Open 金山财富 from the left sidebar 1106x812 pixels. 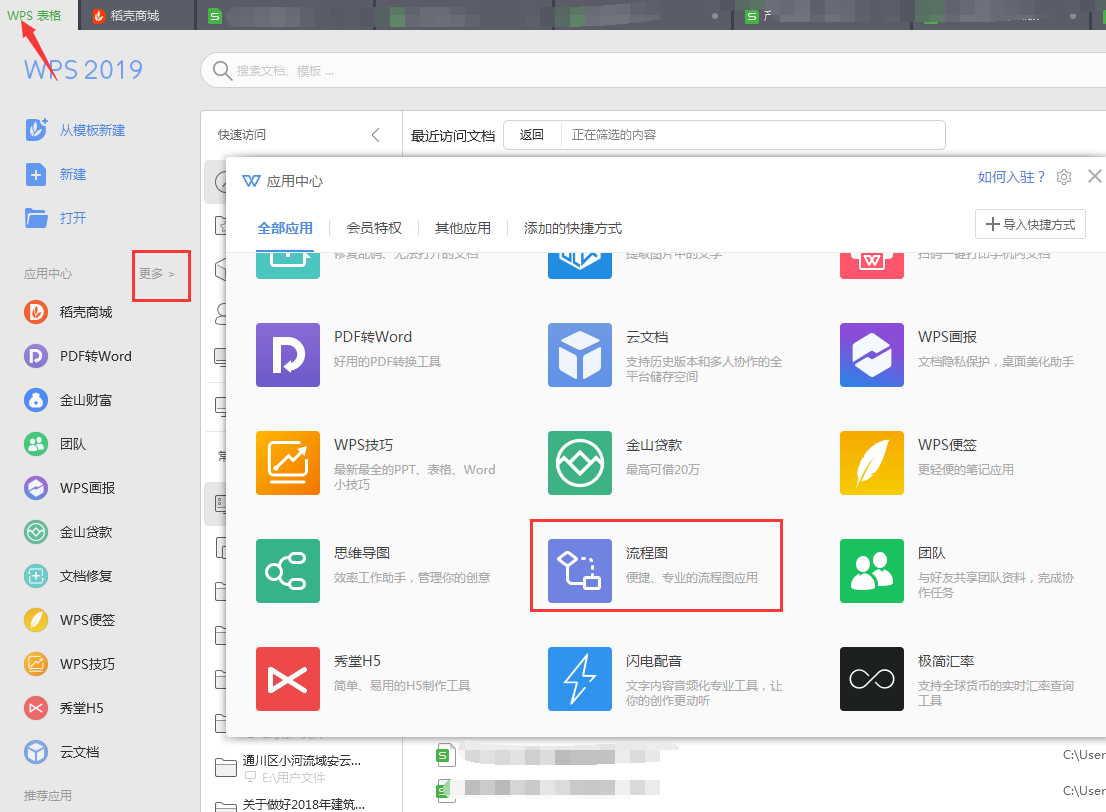point(68,400)
